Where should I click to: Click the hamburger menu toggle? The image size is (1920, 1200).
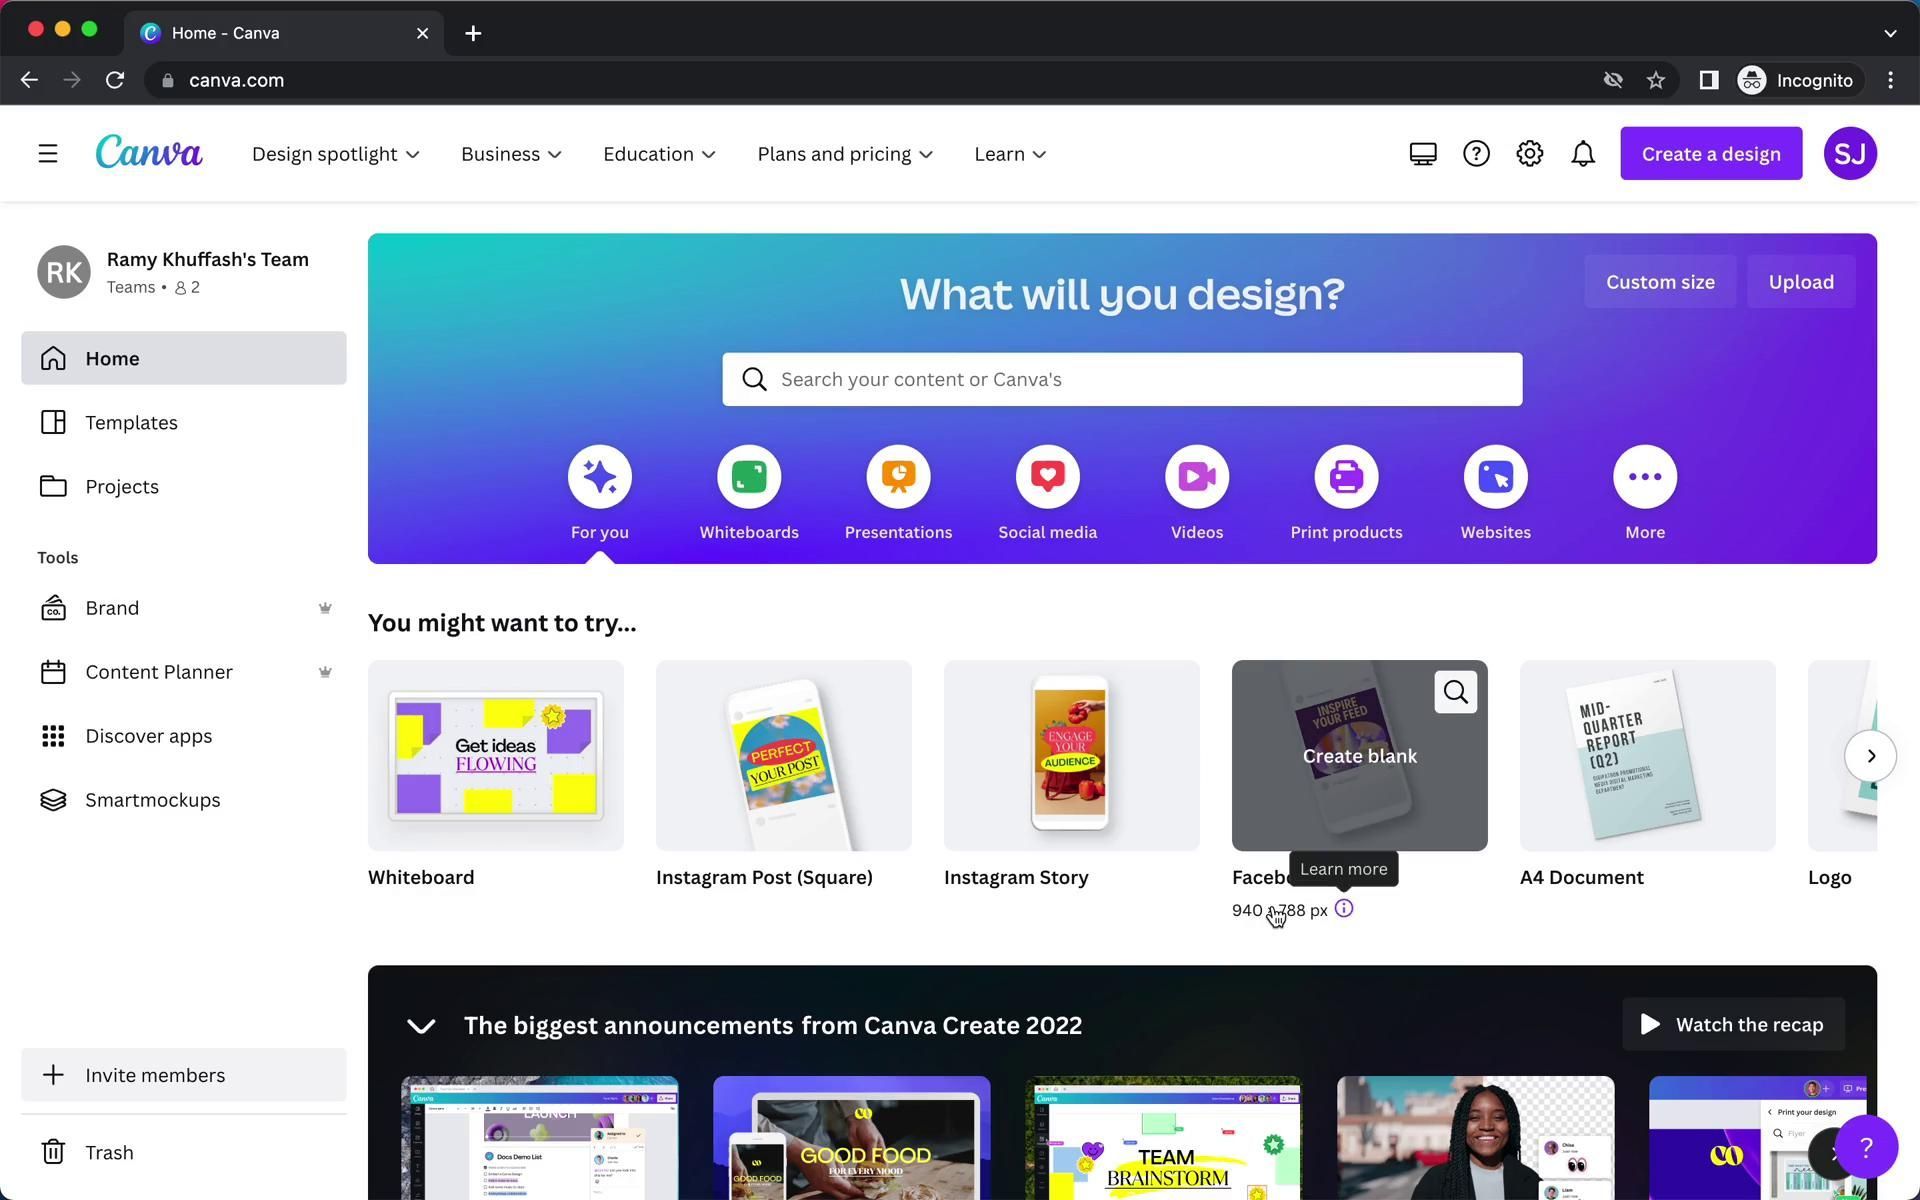point(48,154)
